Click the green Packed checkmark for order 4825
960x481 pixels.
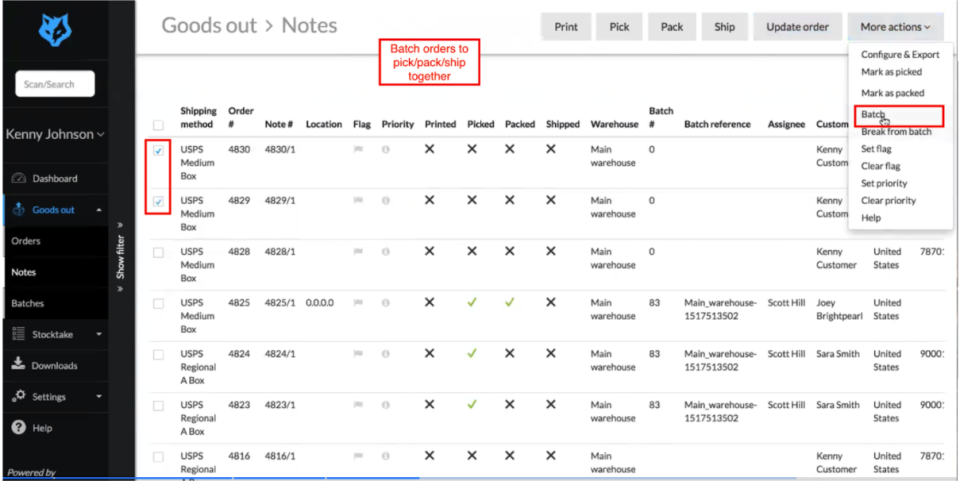(x=509, y=302)
